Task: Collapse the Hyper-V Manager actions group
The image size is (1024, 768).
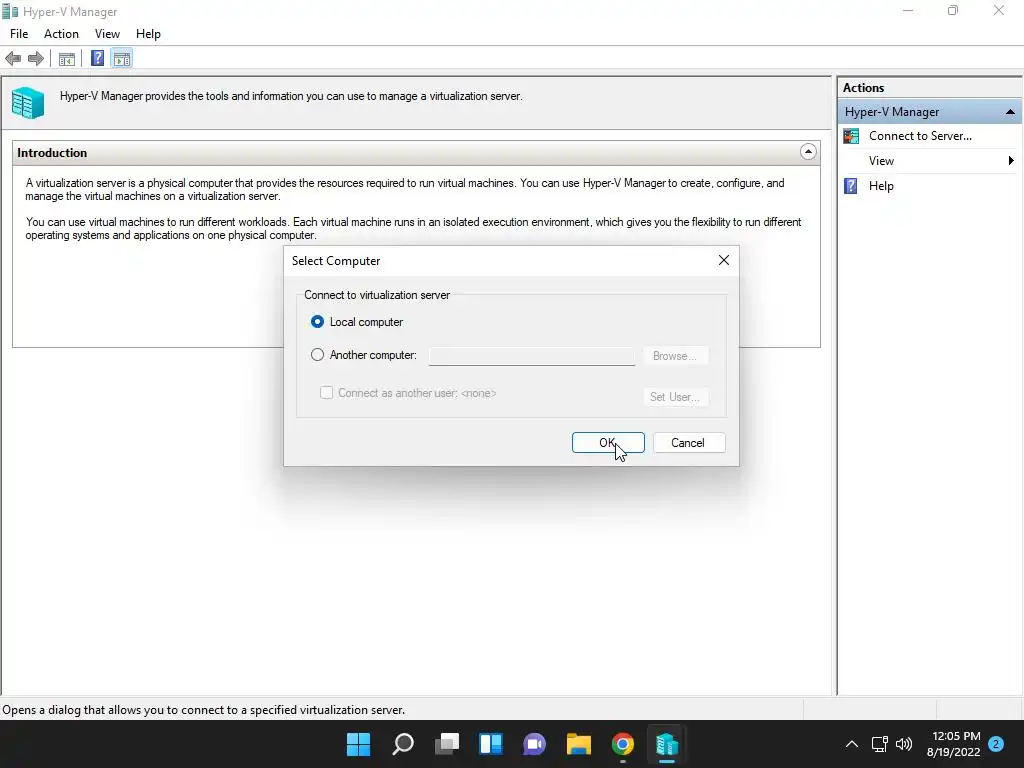Action: (x=1010, y=112)
